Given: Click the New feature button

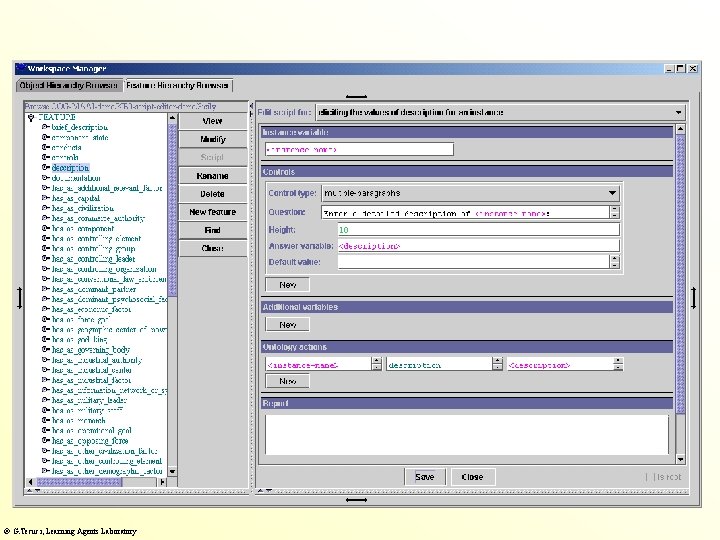Looking at the screenshot, I should [212, 212].
